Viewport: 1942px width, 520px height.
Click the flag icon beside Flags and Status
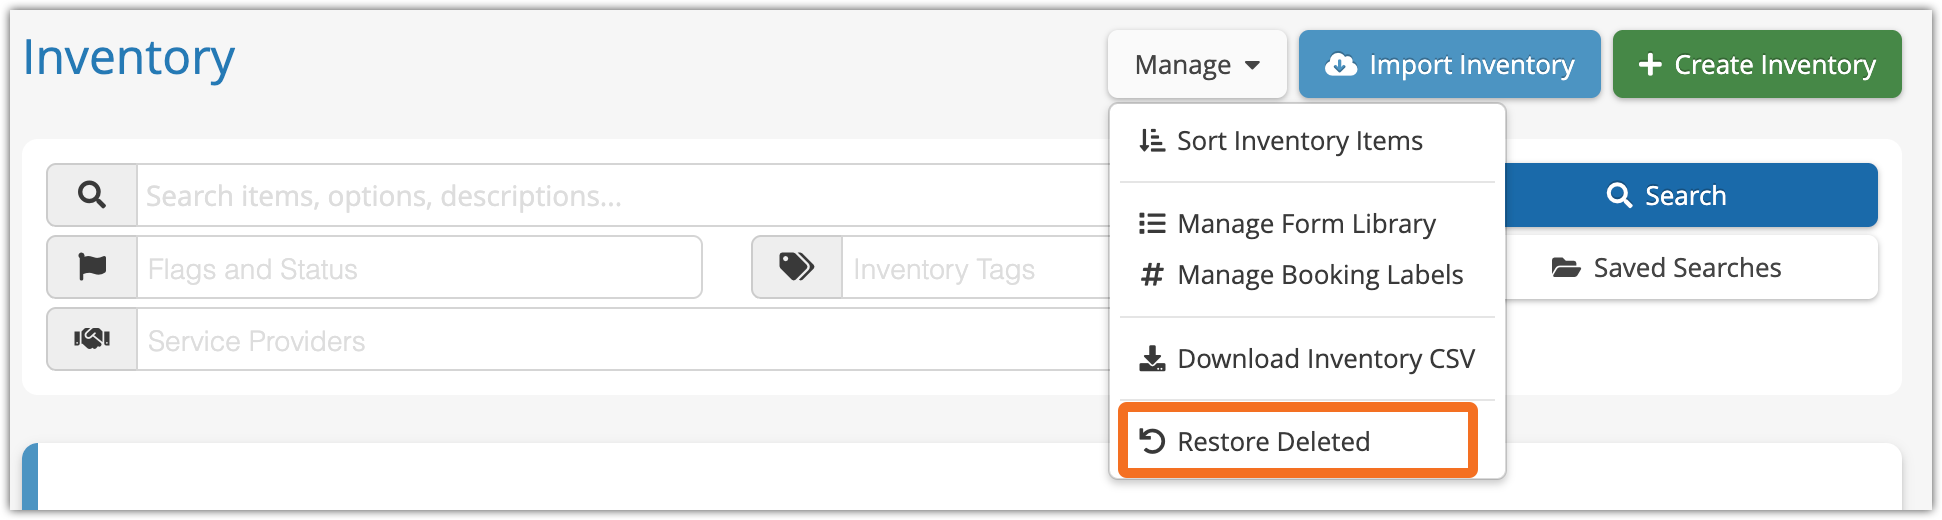(92, 267)
